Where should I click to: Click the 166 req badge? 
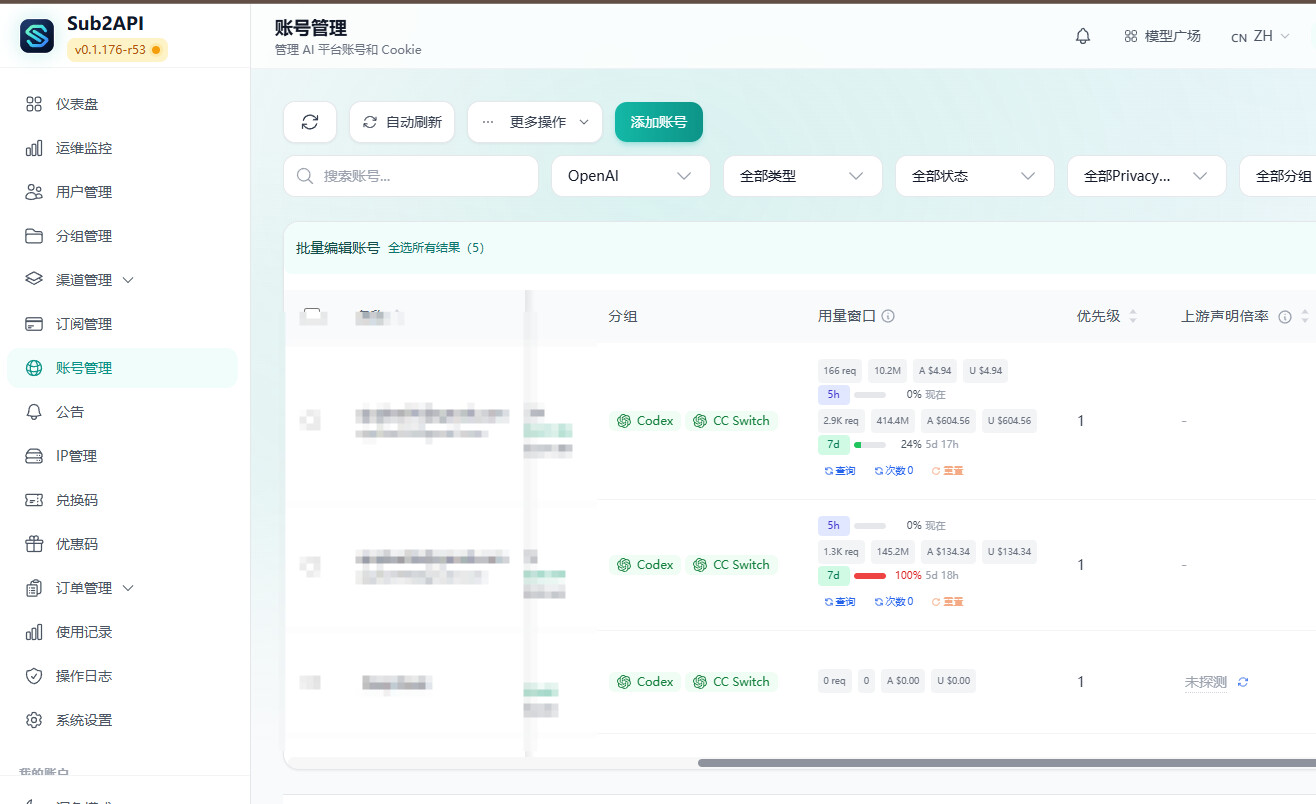coord(840,371)
